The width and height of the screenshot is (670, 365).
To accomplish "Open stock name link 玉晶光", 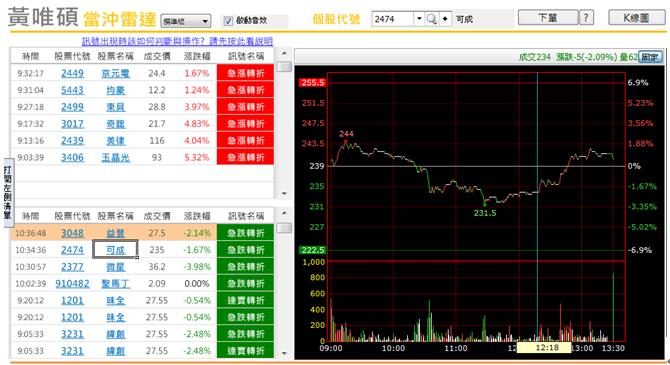I will (x=115, y=157).
